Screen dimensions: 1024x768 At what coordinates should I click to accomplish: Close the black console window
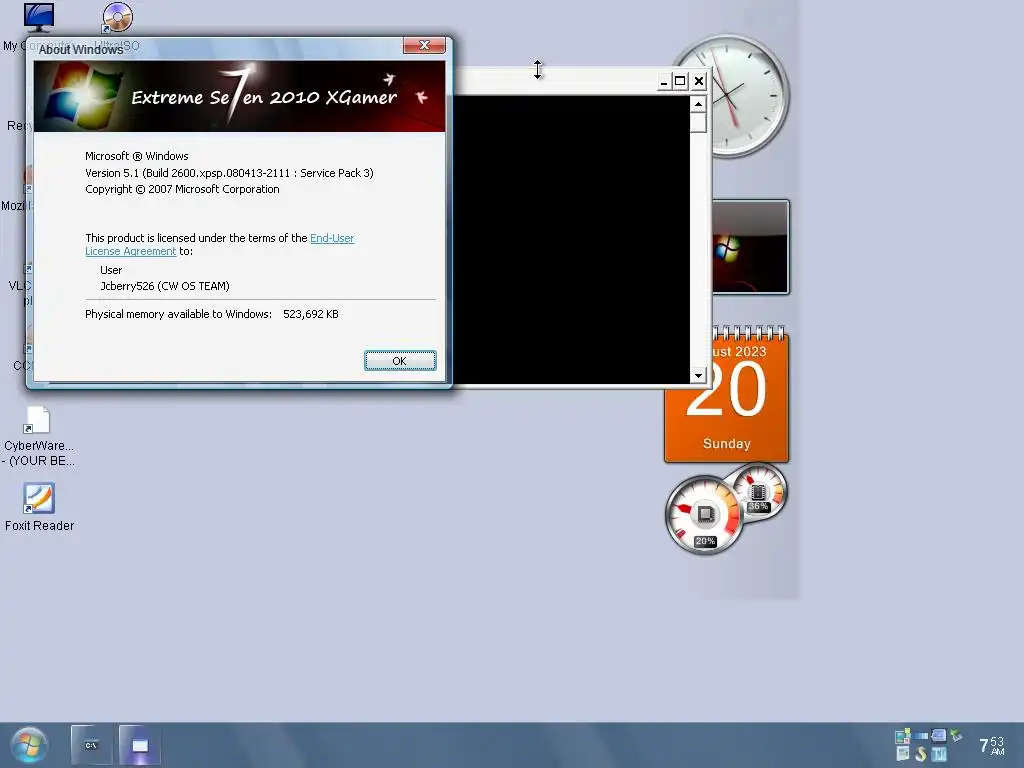coord(699,81)
